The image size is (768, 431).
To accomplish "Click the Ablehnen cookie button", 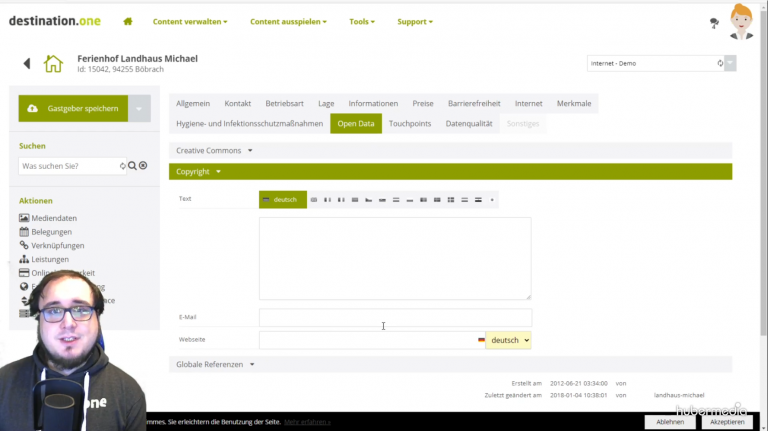I will coord(670,422).
